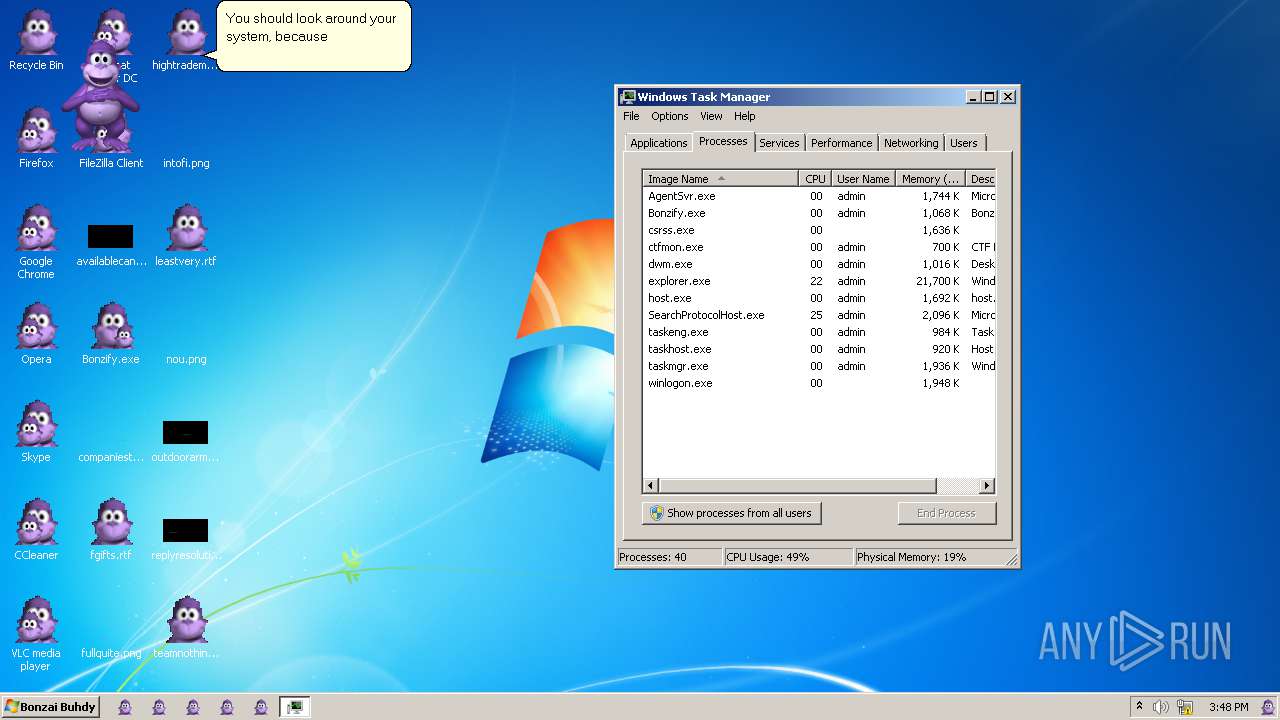
Task: Click the first purple Bonzi taskbar icon
Action: (x=125, y=707)
